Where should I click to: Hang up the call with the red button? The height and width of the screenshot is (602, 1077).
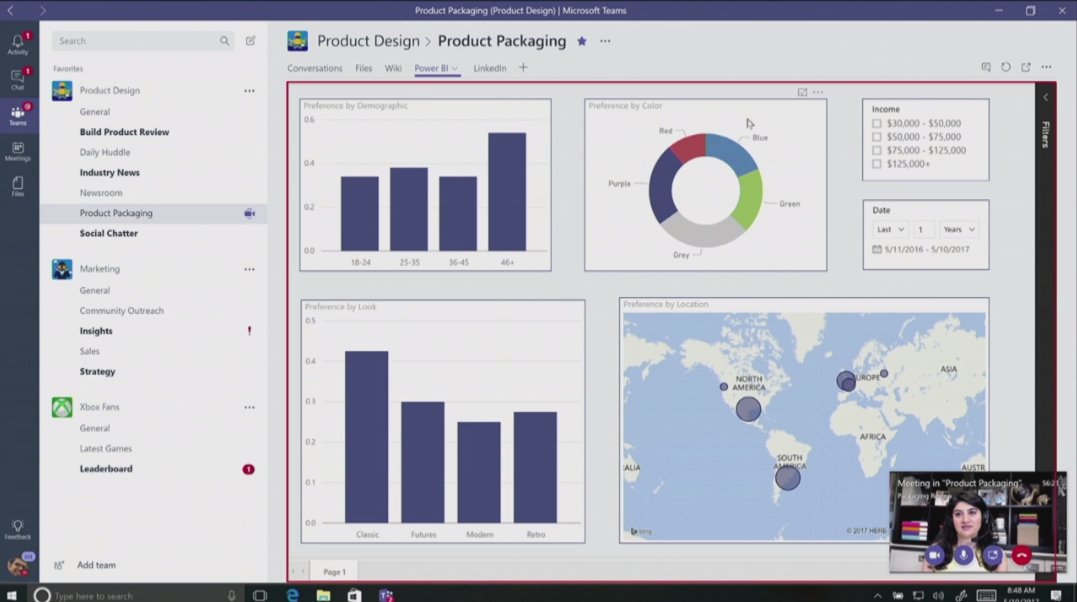(1021, 555)
